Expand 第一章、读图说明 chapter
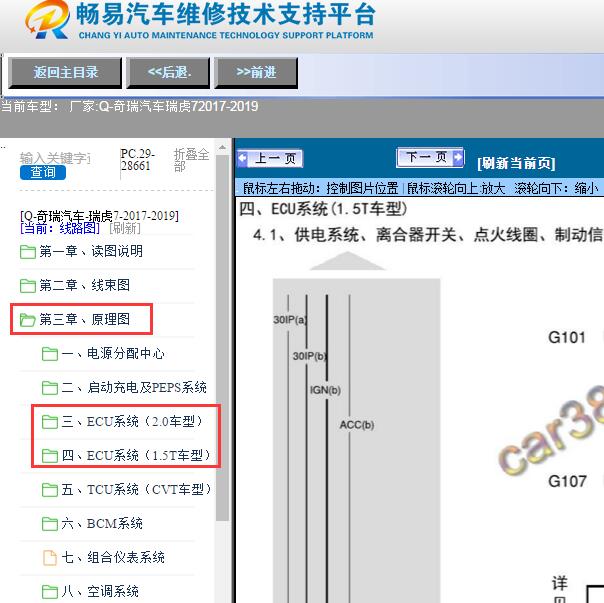The image size is (604, 603). click(91, 252)
